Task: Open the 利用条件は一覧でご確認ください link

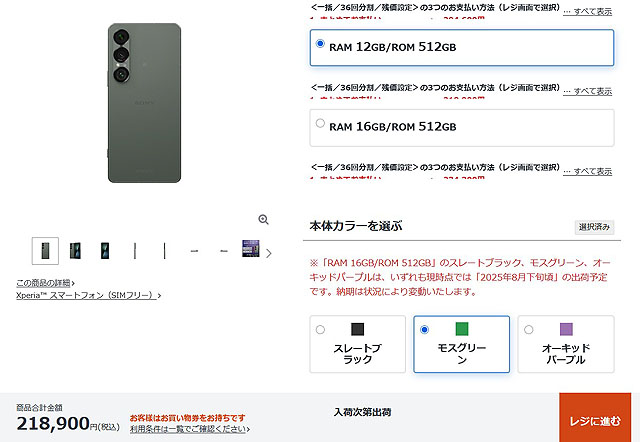Action: [190, 429]
